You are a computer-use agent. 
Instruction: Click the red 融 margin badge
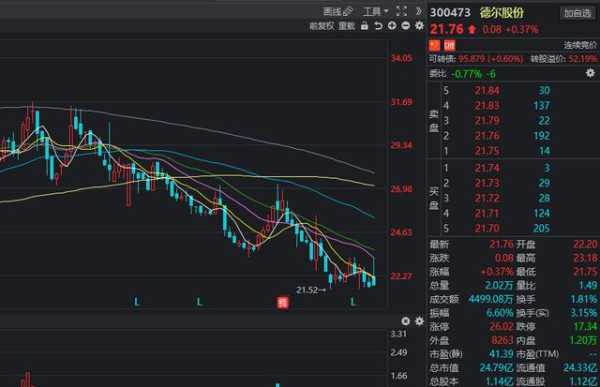pos(450,46)
